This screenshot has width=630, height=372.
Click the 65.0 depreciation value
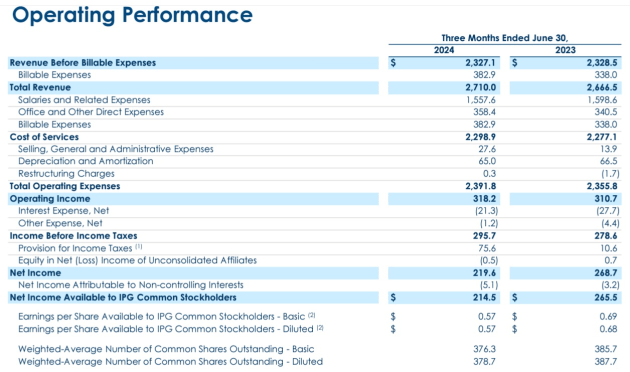[487, 161]
